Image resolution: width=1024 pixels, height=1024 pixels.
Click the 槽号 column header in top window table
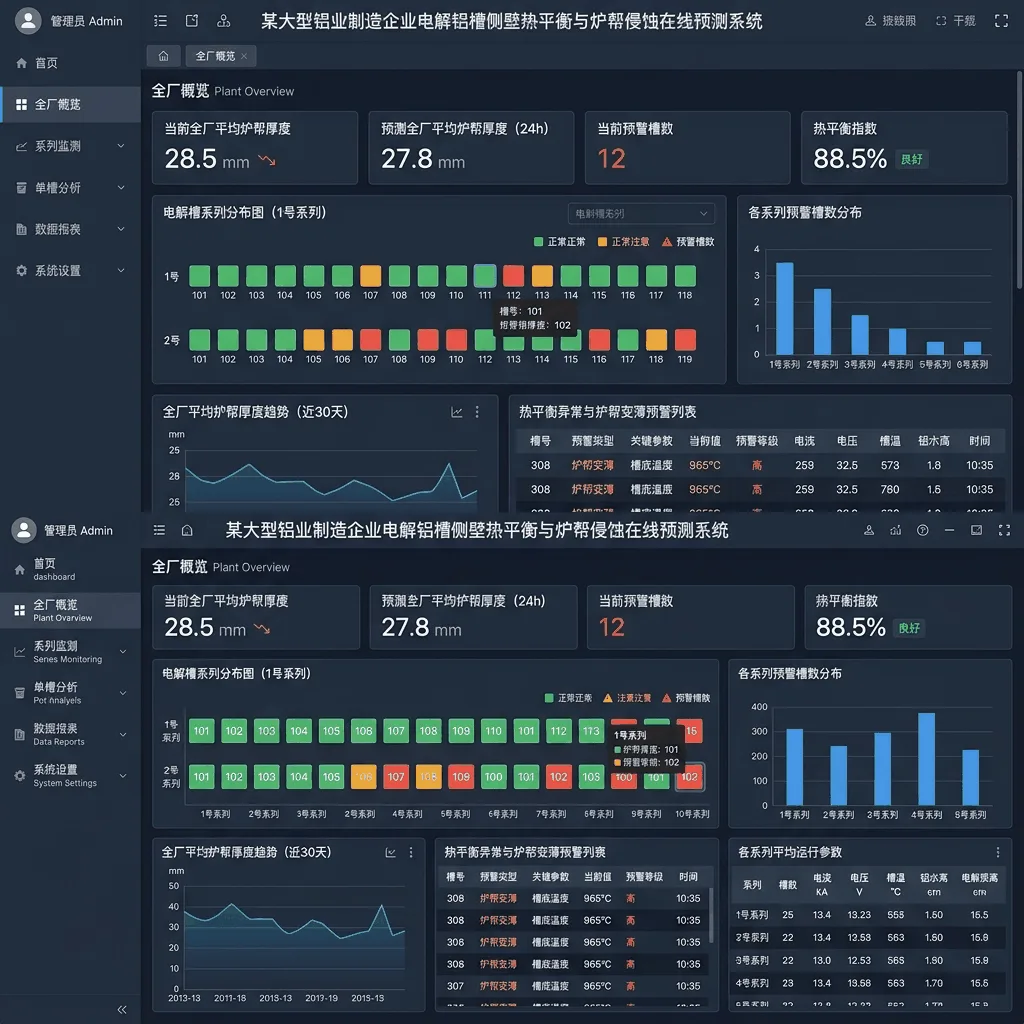540,441
